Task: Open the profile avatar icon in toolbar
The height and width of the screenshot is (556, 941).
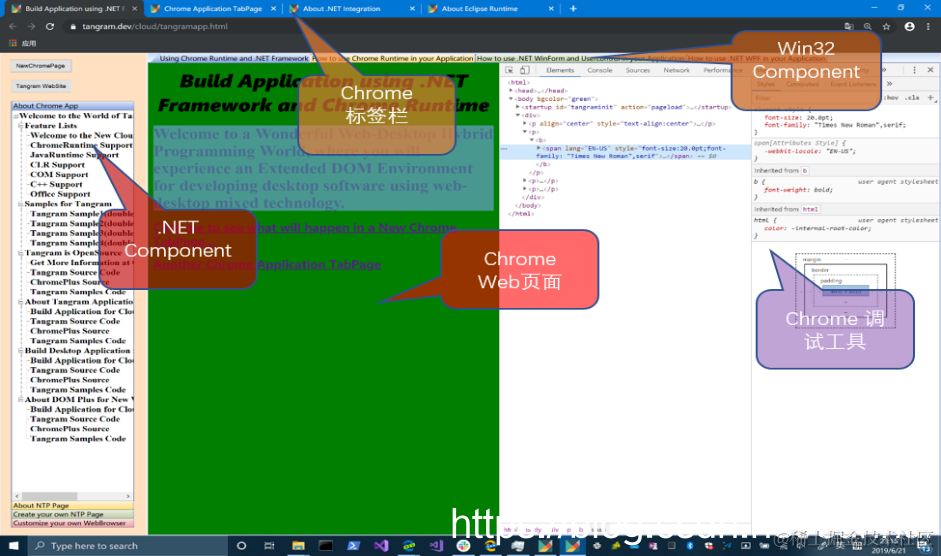Action: [x=909, y=26]
